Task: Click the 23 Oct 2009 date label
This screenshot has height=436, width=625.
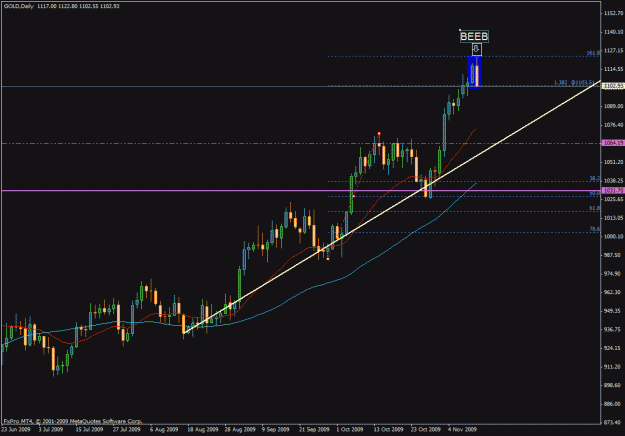Action: (x=426, y=430)
